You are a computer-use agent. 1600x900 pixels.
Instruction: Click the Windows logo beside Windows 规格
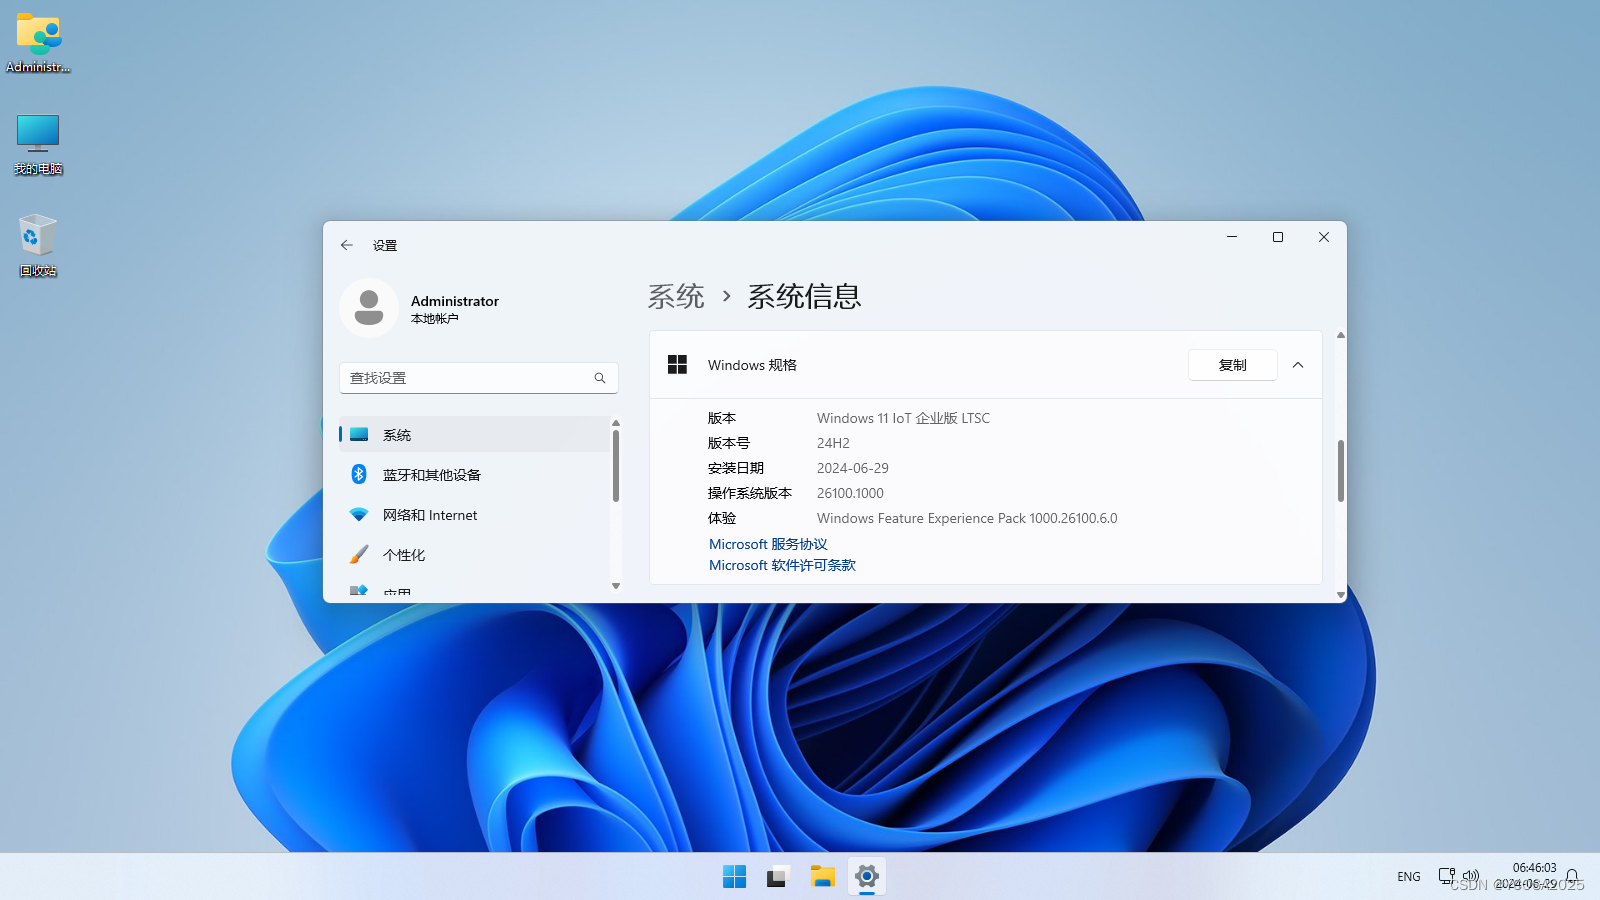point(677,365)
